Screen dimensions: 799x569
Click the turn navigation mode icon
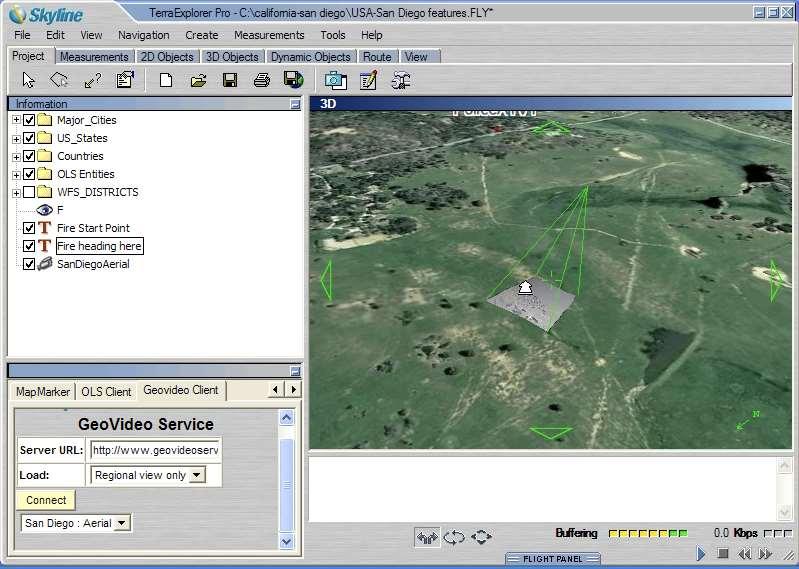(427, 537)
